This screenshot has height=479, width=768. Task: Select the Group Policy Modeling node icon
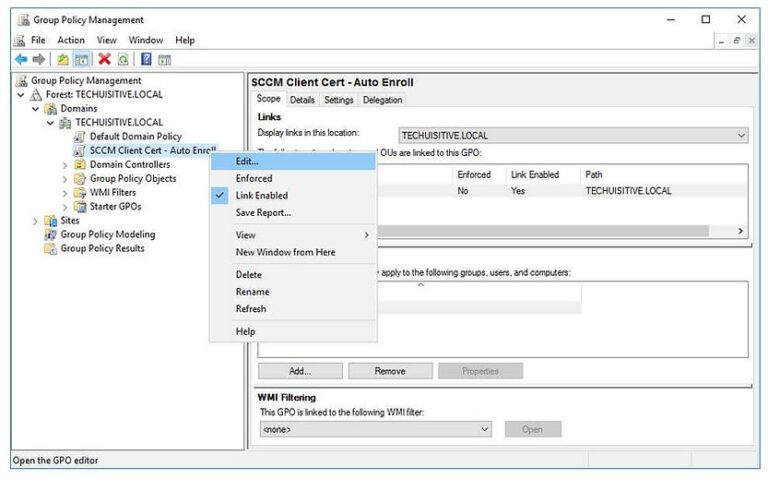(50, 235)
